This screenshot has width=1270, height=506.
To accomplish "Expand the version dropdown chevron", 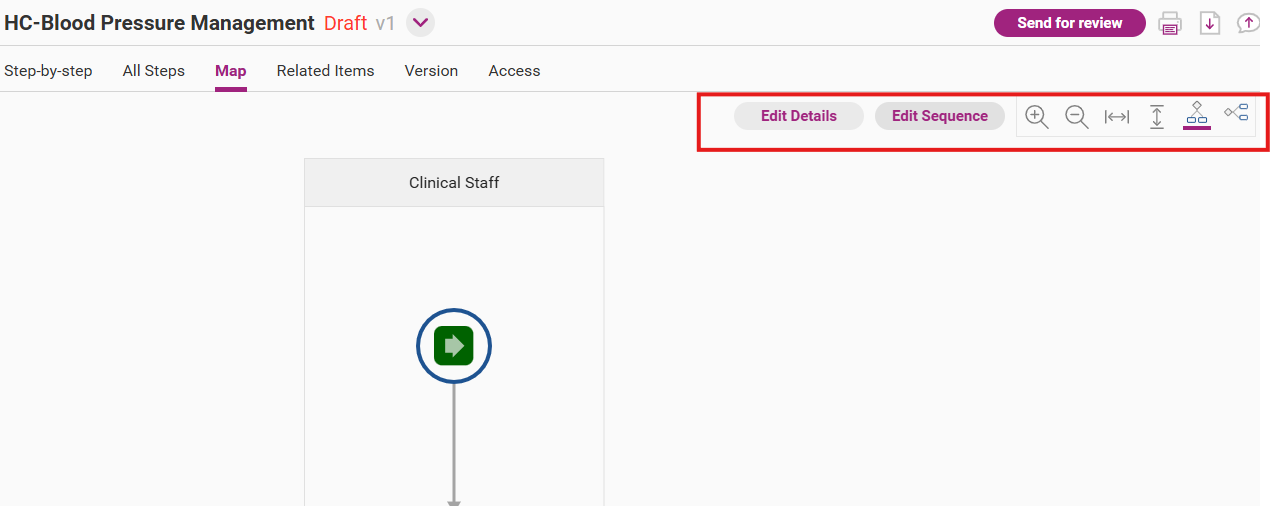I will click(x=420, y=23).
